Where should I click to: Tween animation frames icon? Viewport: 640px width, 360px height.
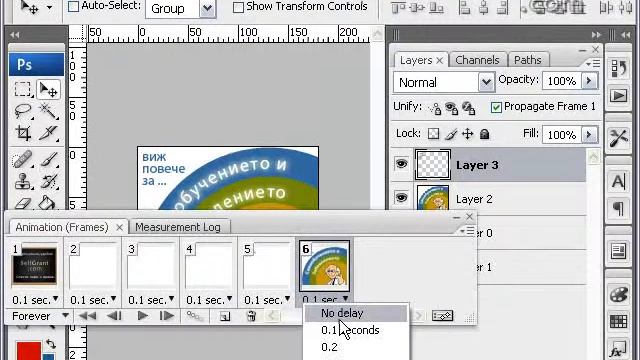[x=195, y=316]
